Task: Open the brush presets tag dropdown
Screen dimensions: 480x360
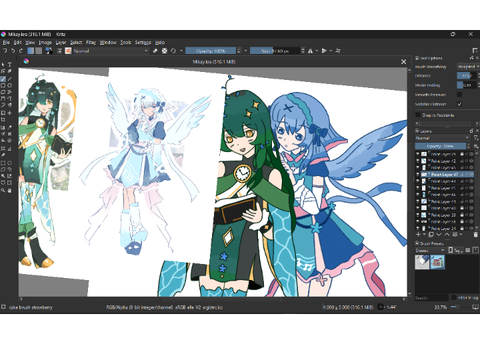Action: (x=430, y=250)
